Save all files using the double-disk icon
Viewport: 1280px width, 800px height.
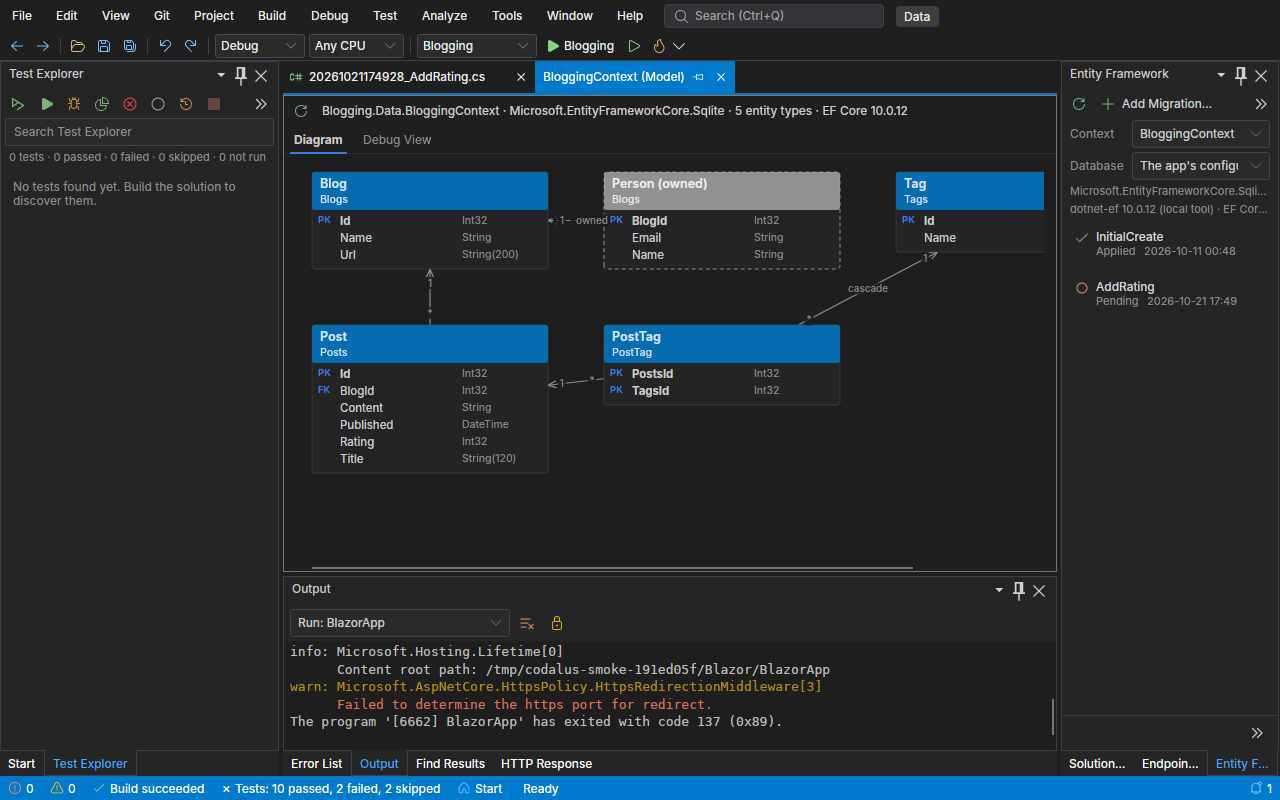[130, 46]
